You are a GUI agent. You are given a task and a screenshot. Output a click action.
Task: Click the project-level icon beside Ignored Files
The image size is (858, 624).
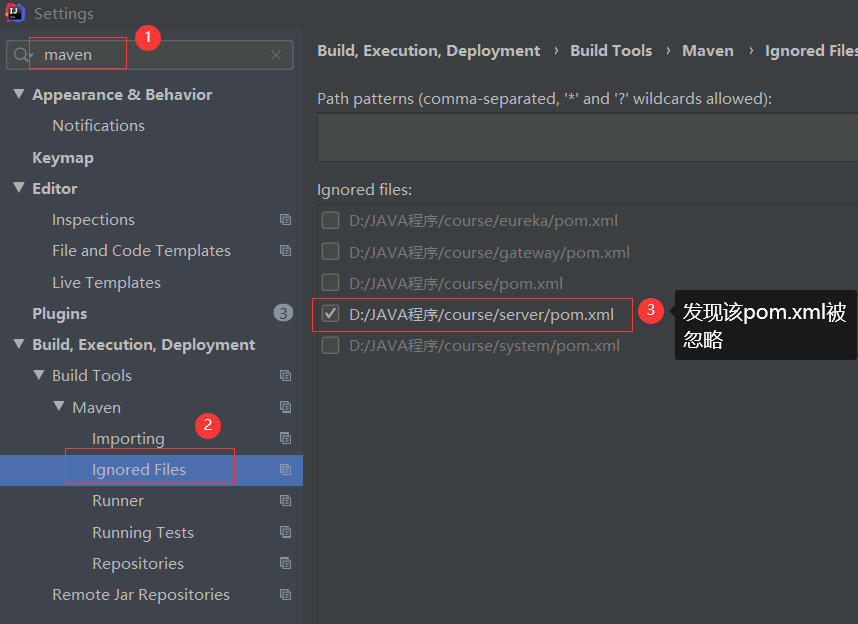[285, 470]
